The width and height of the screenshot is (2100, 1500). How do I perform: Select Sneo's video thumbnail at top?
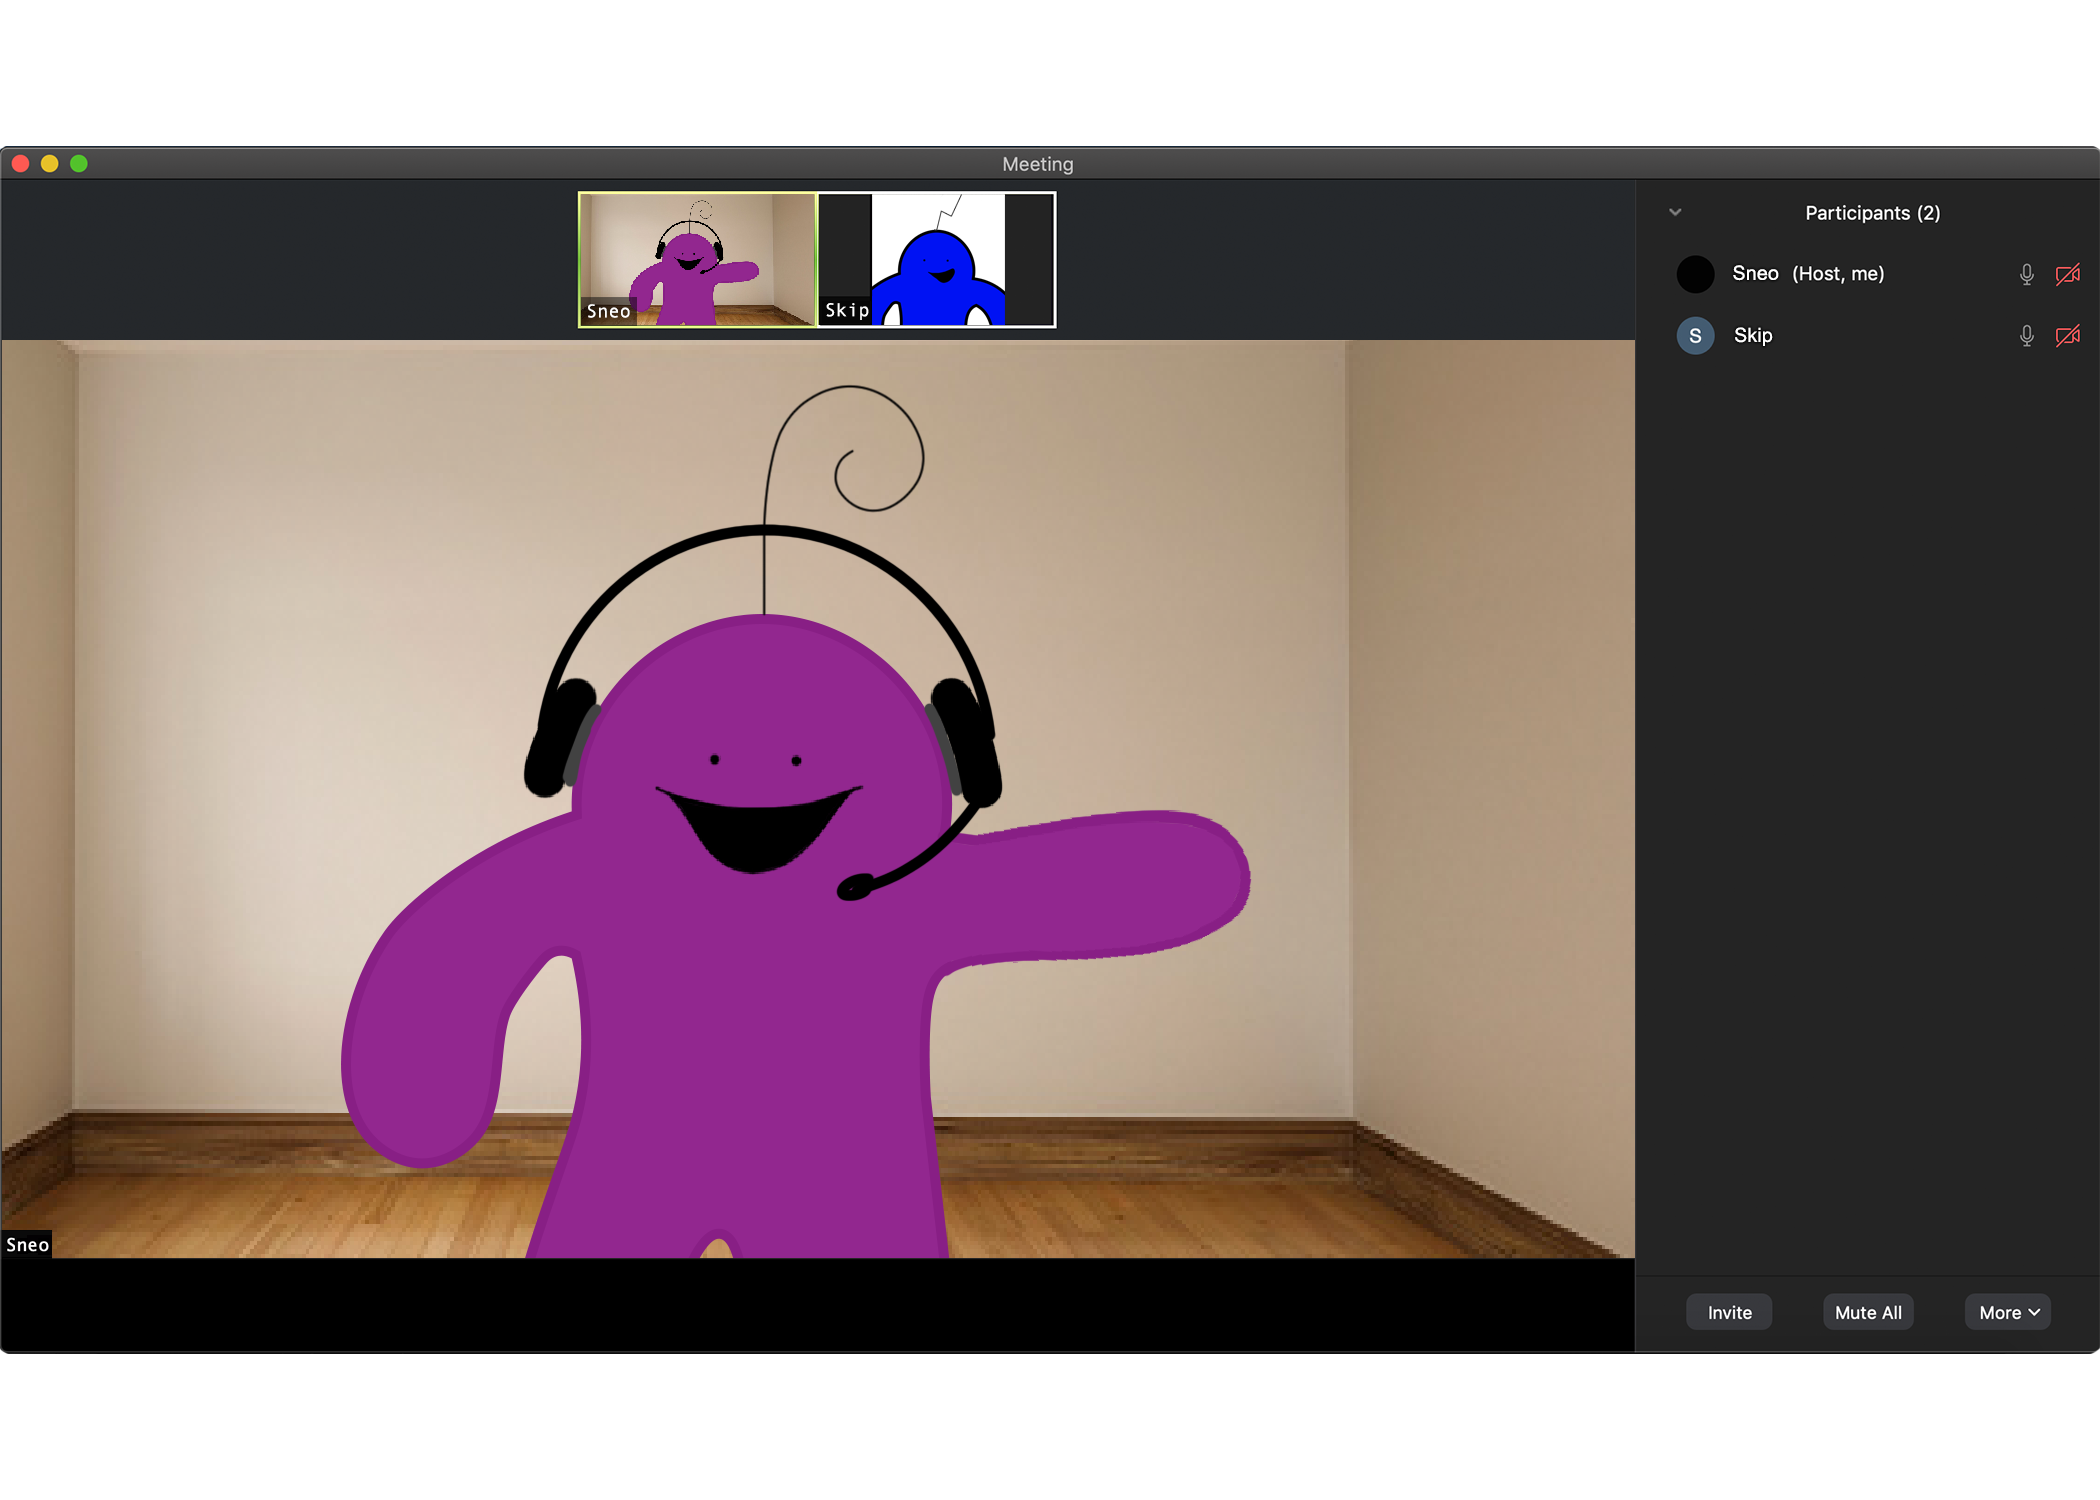click(697, 259)
